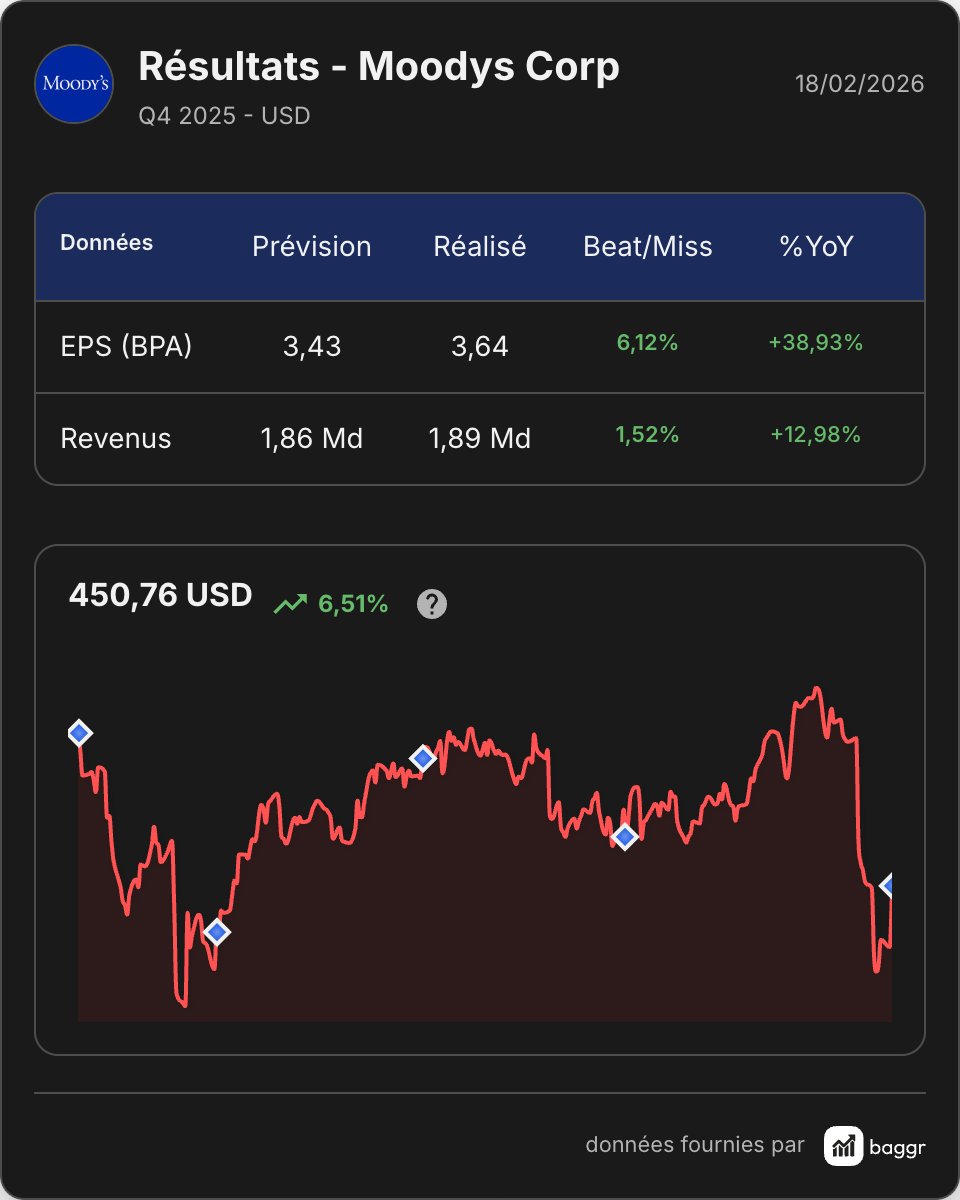The image size is (960, 1200).
Task: Click the Résultats - Moodys Corp title
Action: [379, 67]
